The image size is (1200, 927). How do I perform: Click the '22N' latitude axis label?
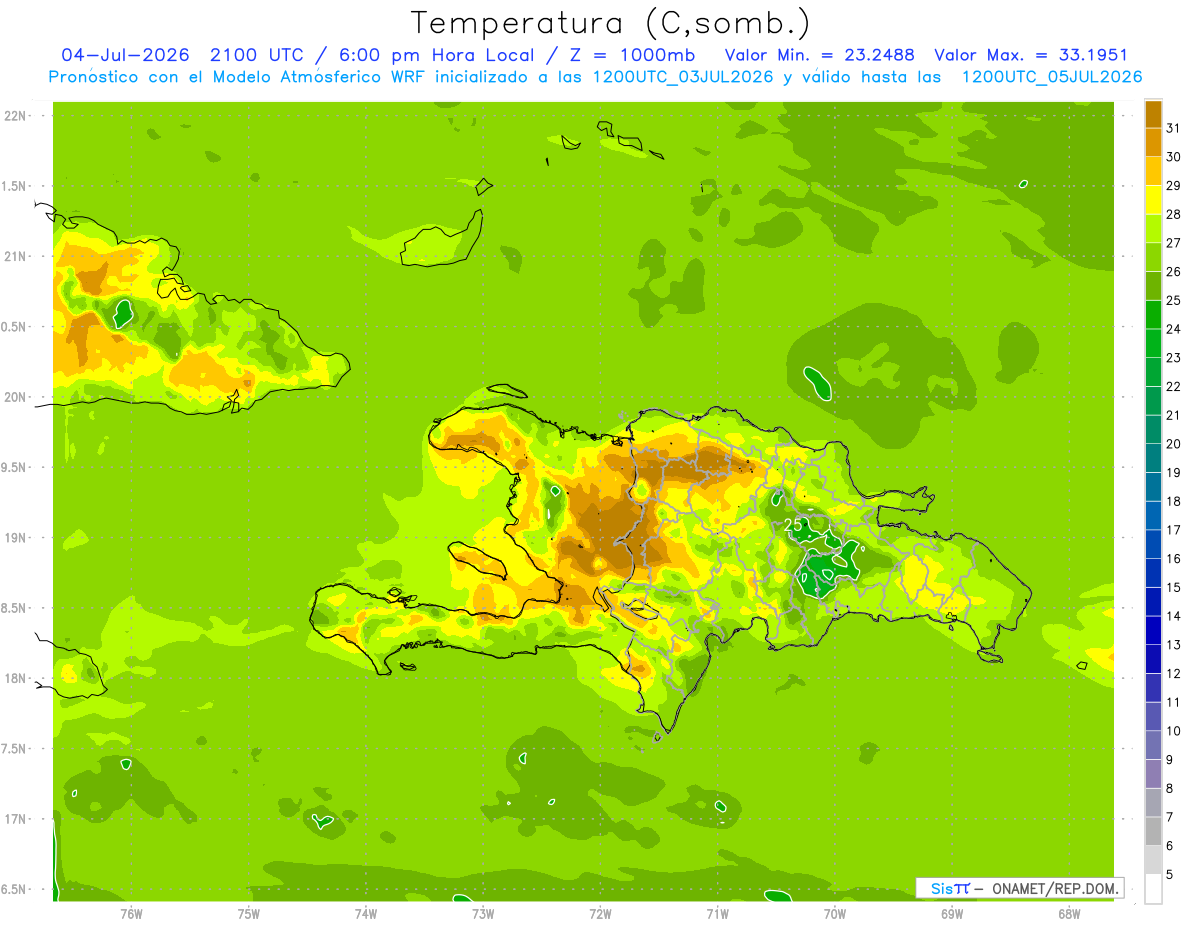[x=16, y=115]
